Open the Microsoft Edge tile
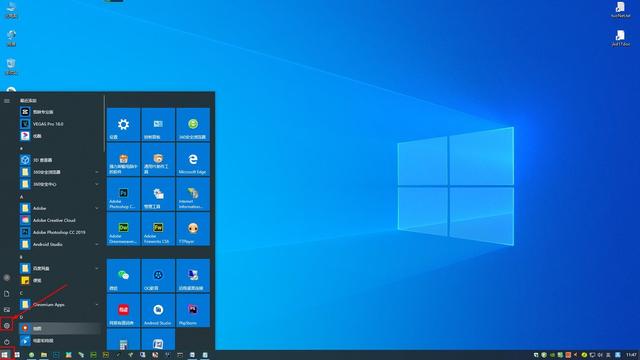This screenshot has width=640, height=360. click(193, 159)
